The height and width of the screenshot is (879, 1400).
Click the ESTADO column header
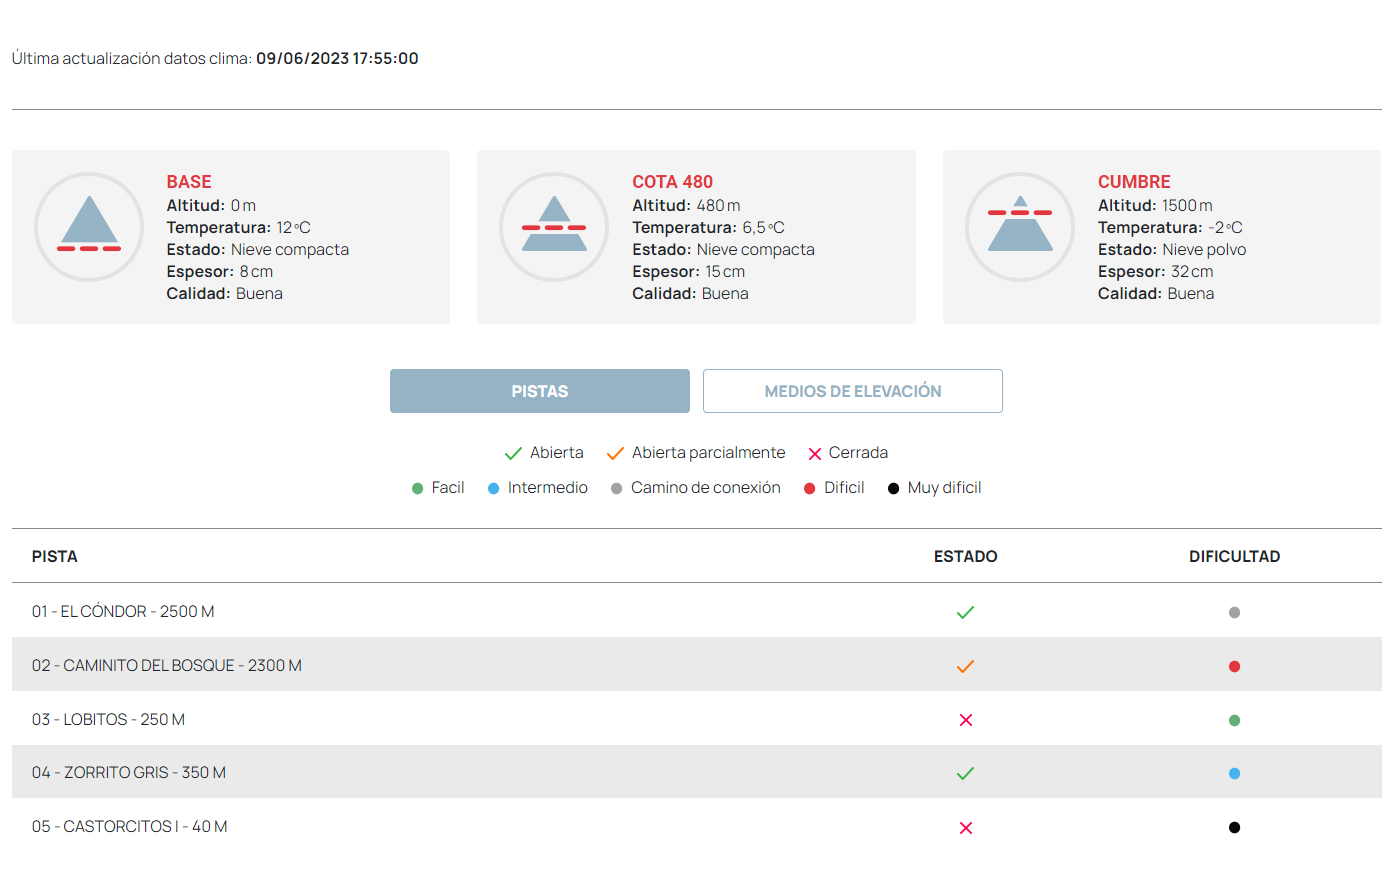point(965,557)
